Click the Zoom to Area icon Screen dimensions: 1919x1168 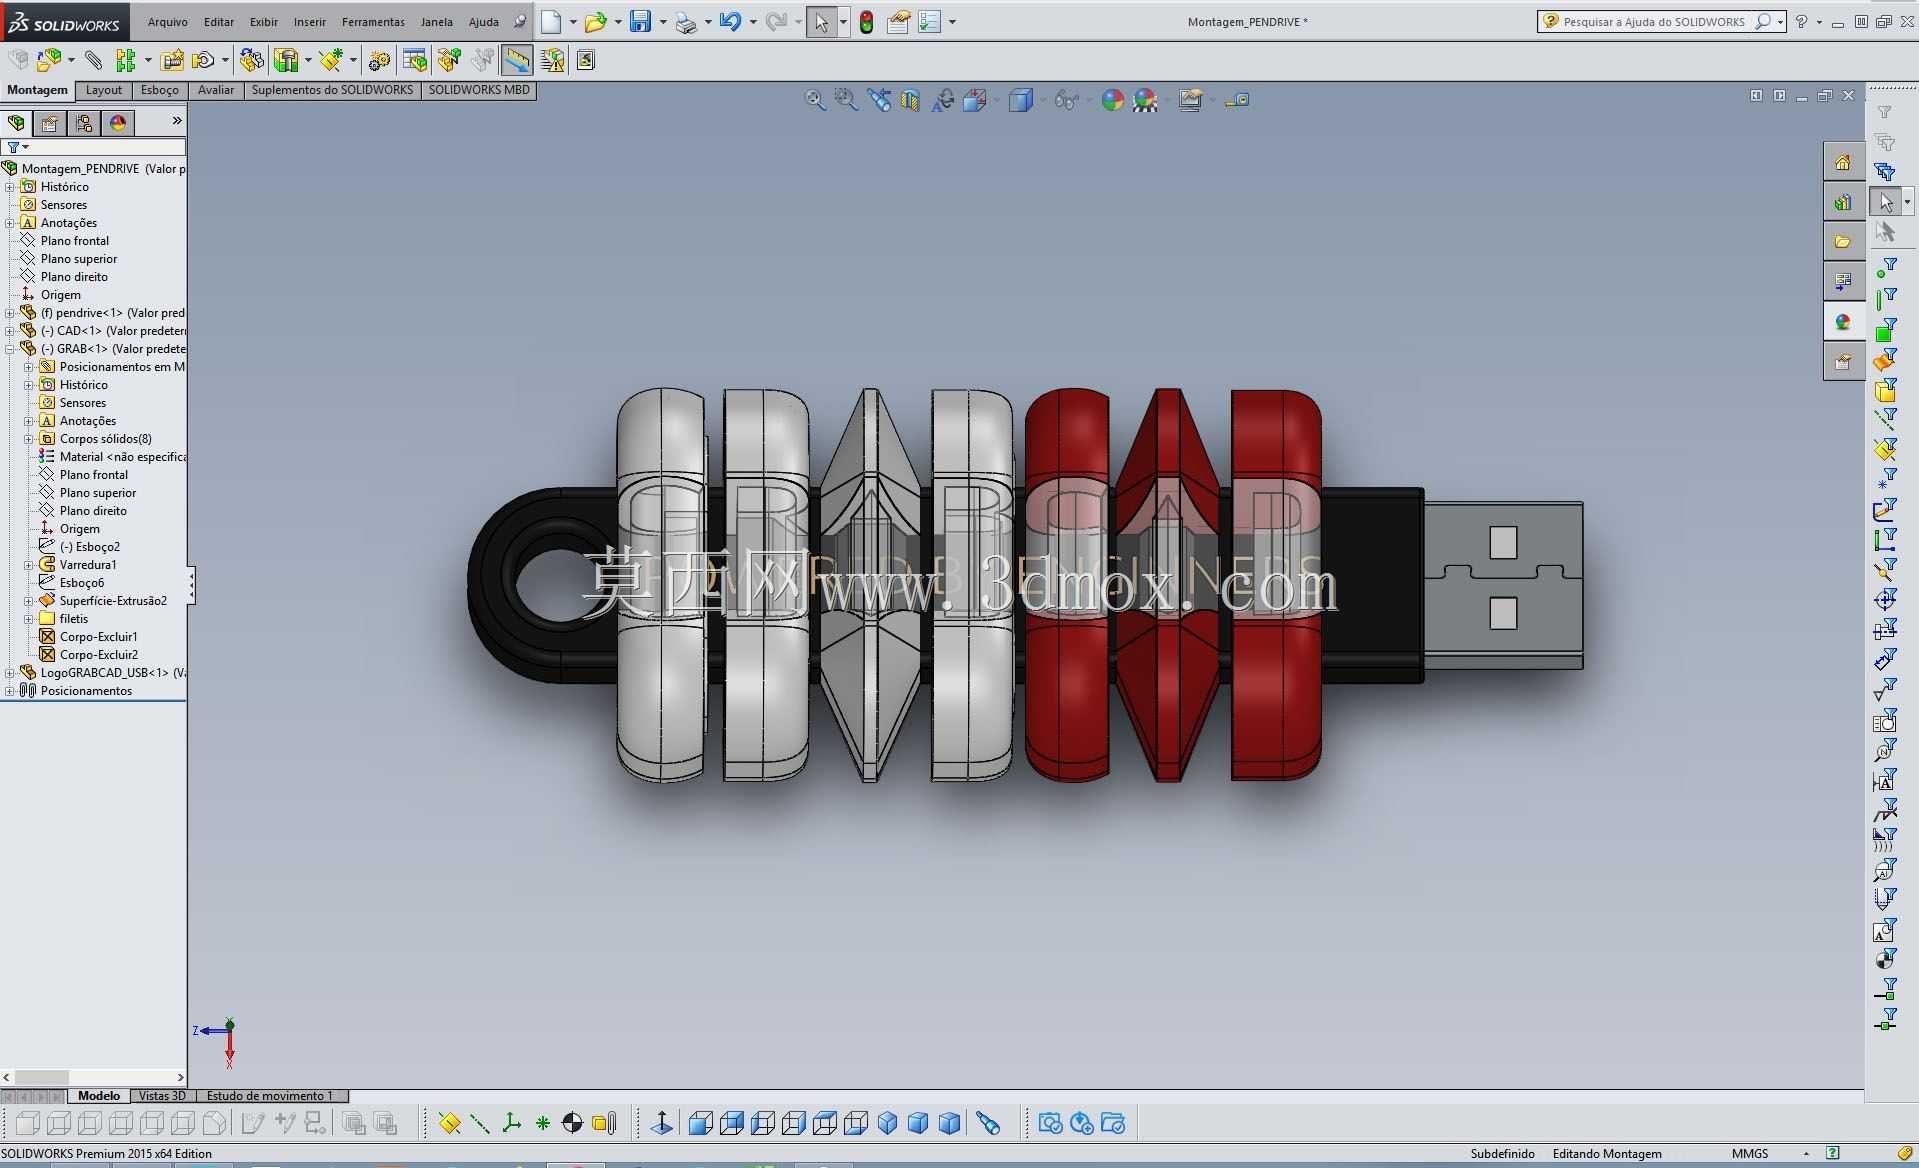[846, 100]
